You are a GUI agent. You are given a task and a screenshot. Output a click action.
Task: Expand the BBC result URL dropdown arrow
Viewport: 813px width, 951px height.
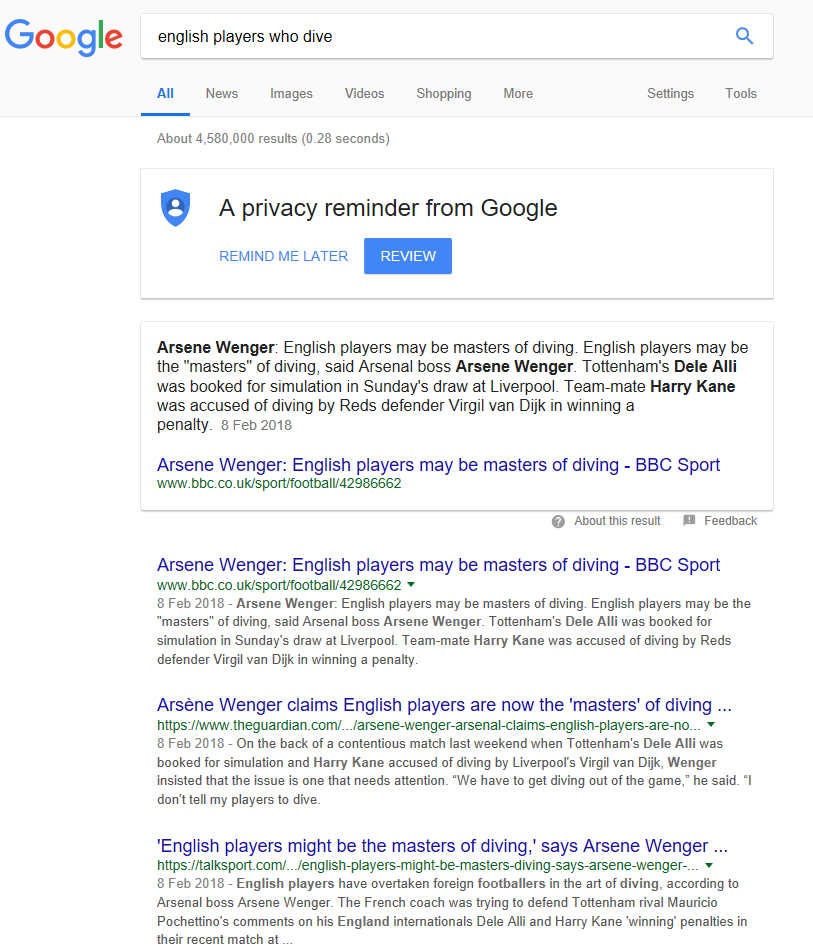coord(411,585)
